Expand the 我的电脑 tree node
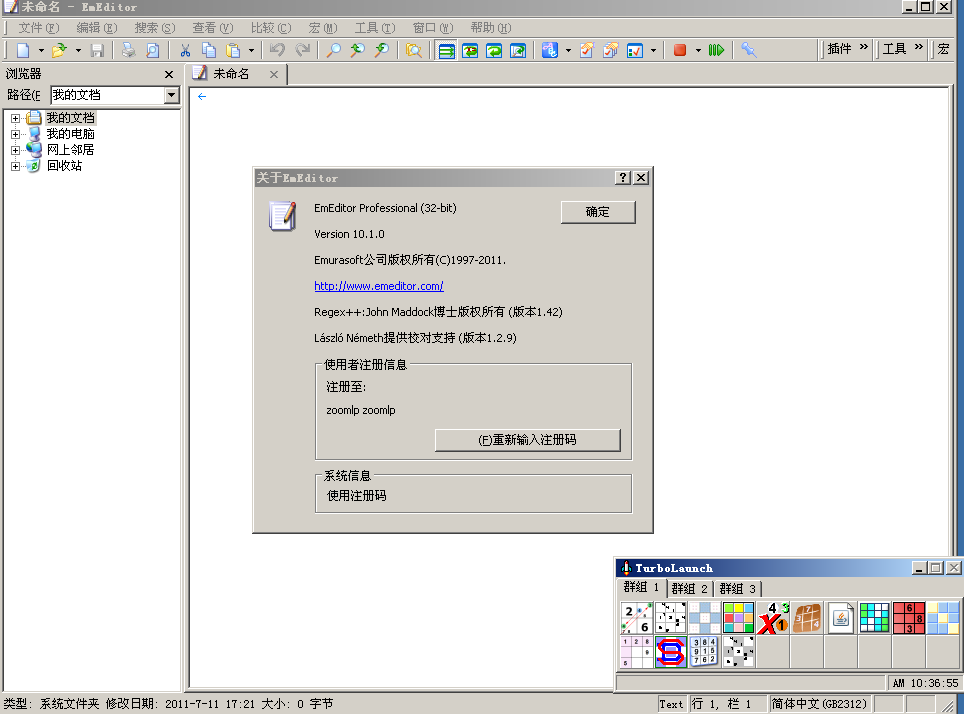The image size is (964, 714). pos(15,134)
